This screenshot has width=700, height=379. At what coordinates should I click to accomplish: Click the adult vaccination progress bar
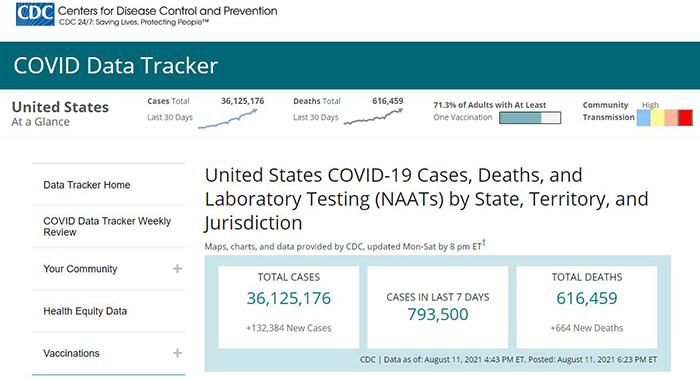tap(530, 118)
